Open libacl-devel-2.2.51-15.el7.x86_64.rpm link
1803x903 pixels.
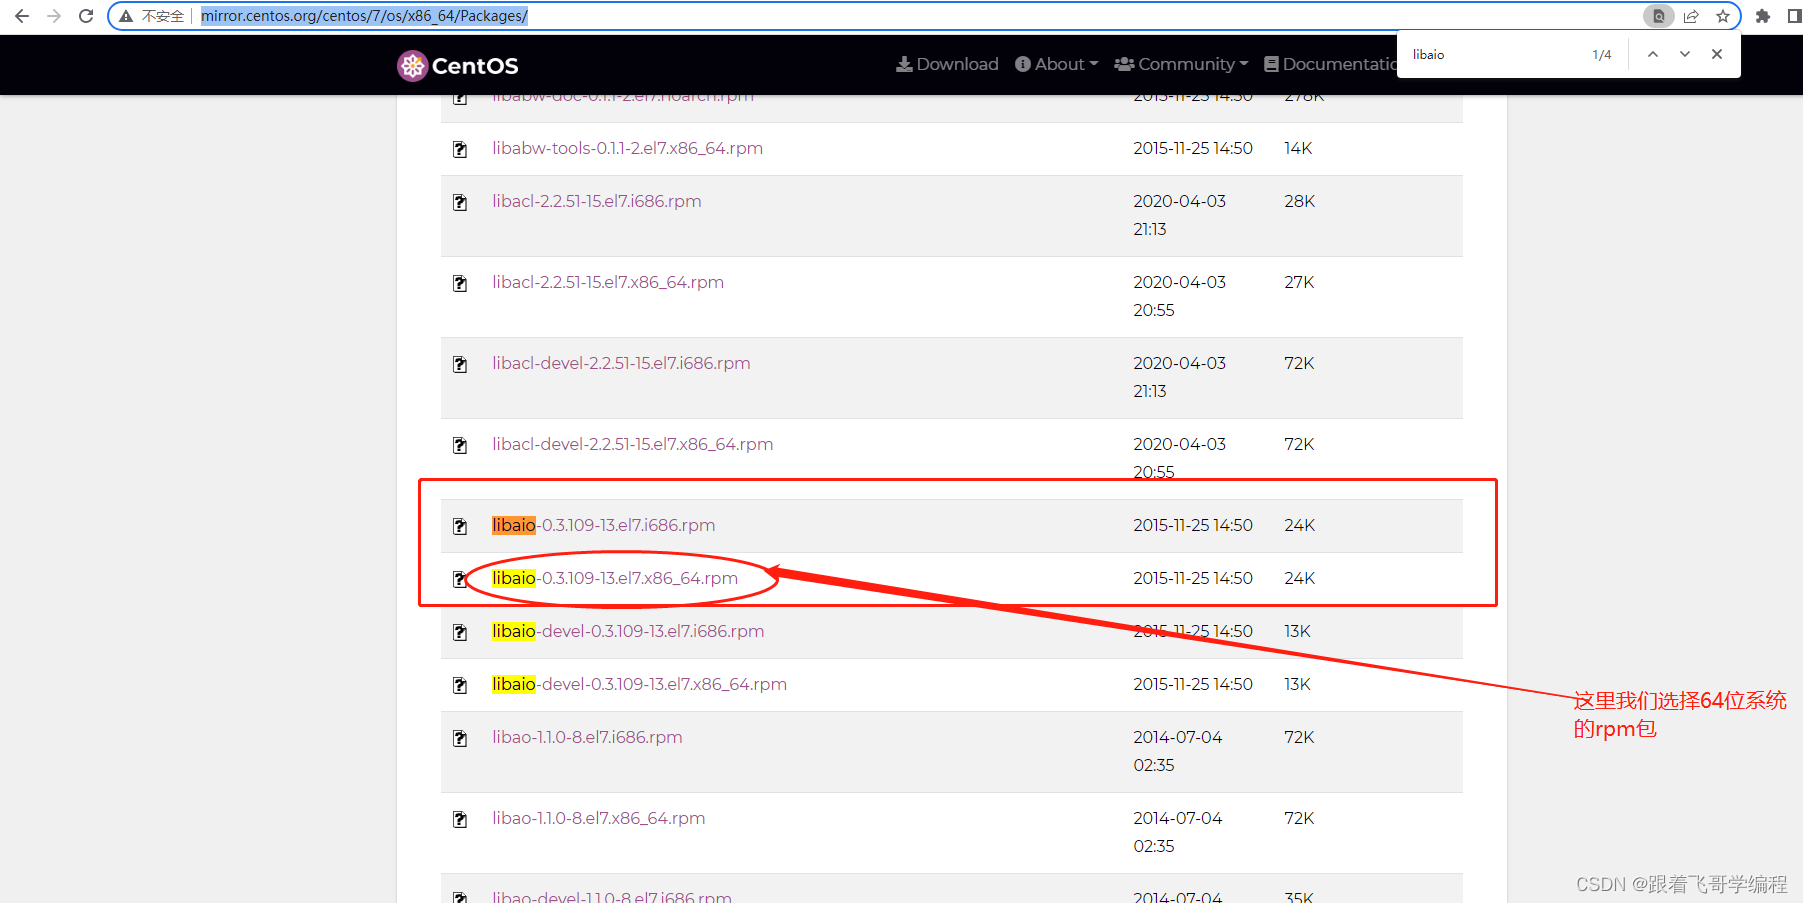point(632,444)
